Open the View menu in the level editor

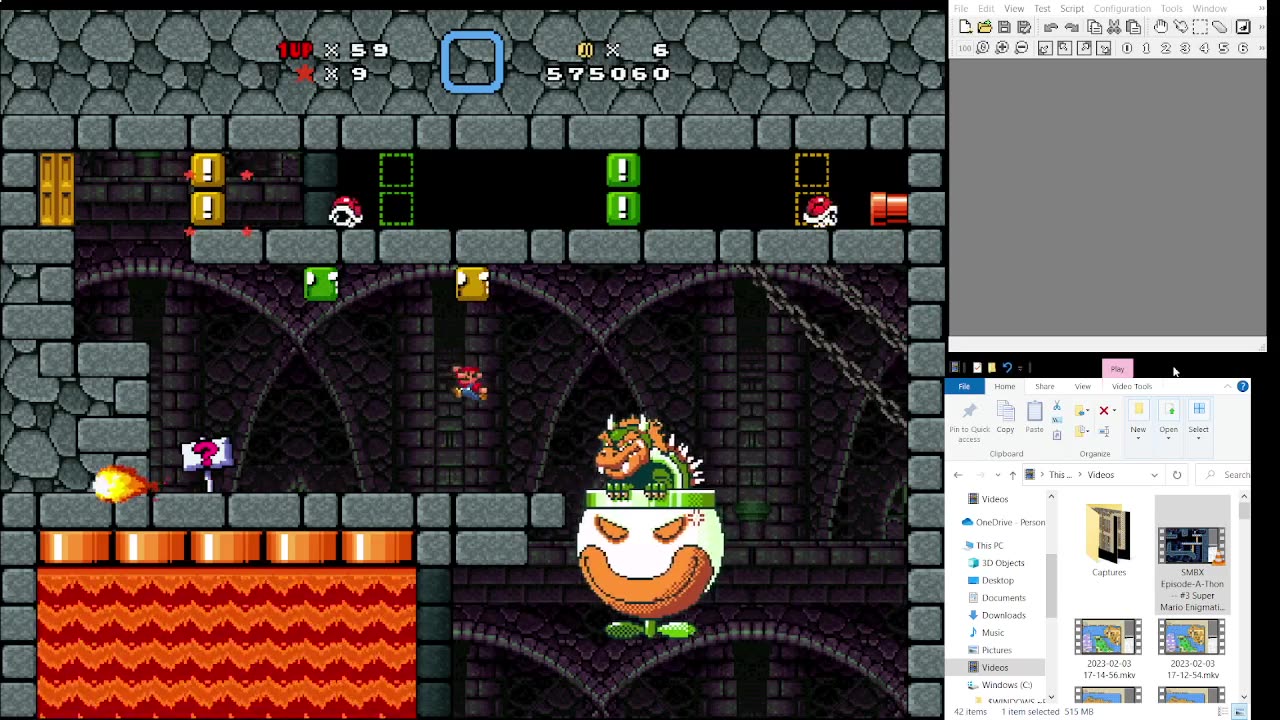[x=1014, y=9]
